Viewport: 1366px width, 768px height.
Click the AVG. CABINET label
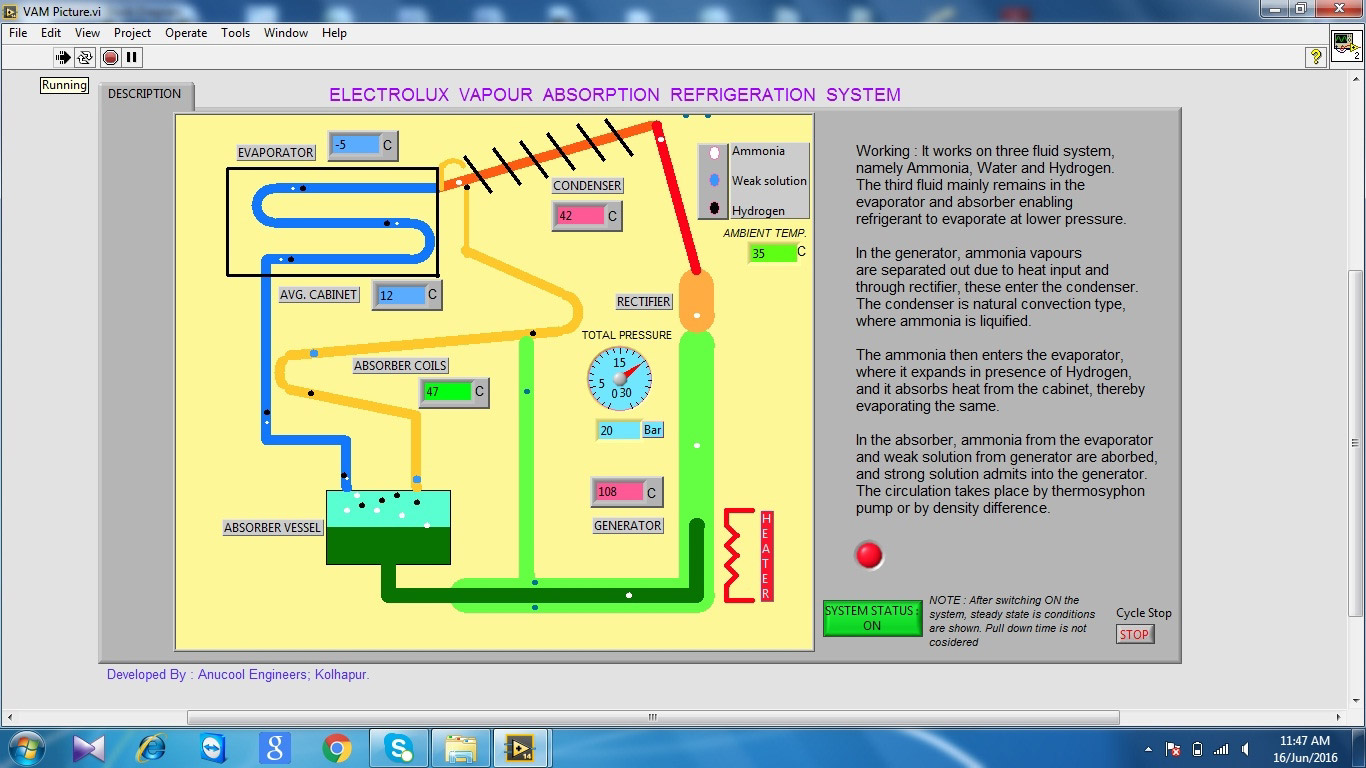coord(318,295)
